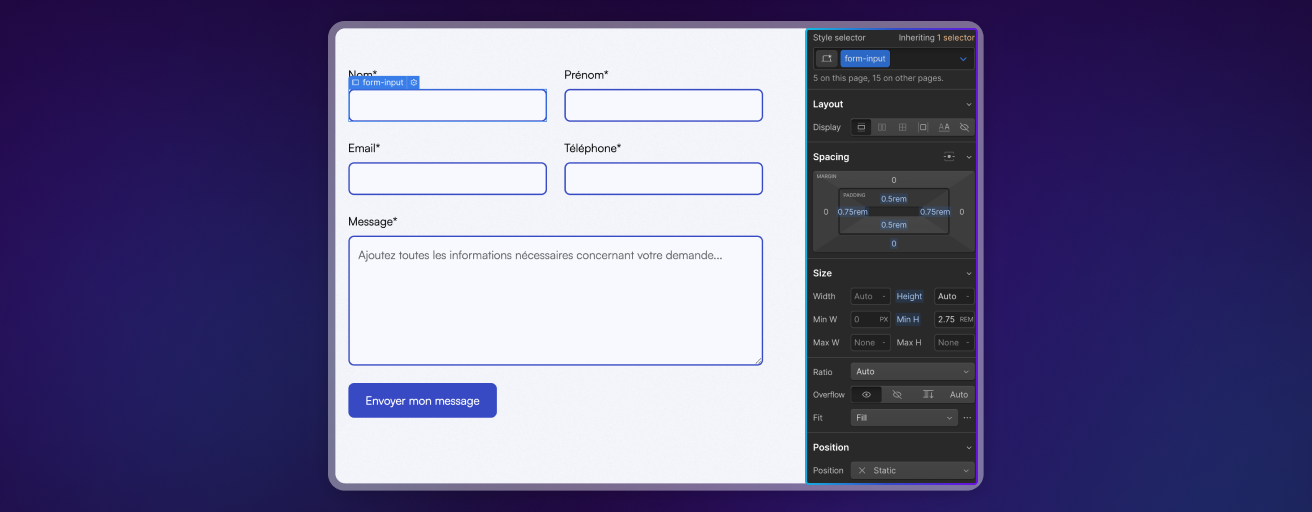Click the Nom input field
Screen dimensions: 1312x512
447,105
